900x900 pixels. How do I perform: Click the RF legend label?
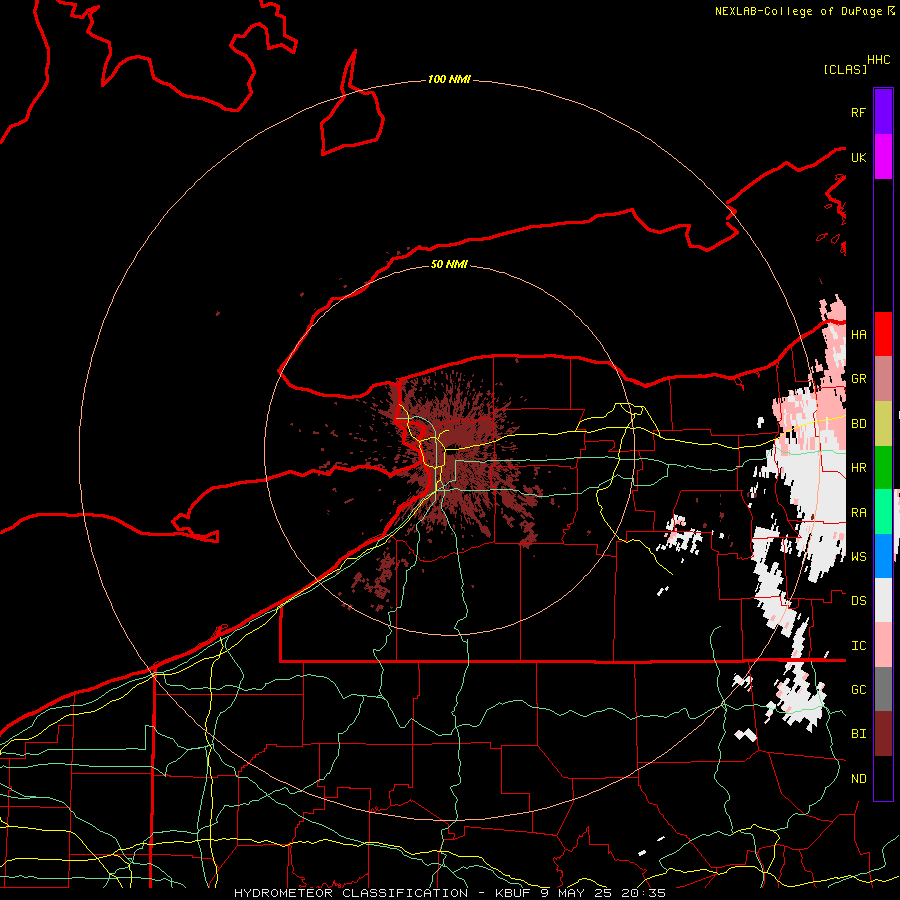click(858, 112)
